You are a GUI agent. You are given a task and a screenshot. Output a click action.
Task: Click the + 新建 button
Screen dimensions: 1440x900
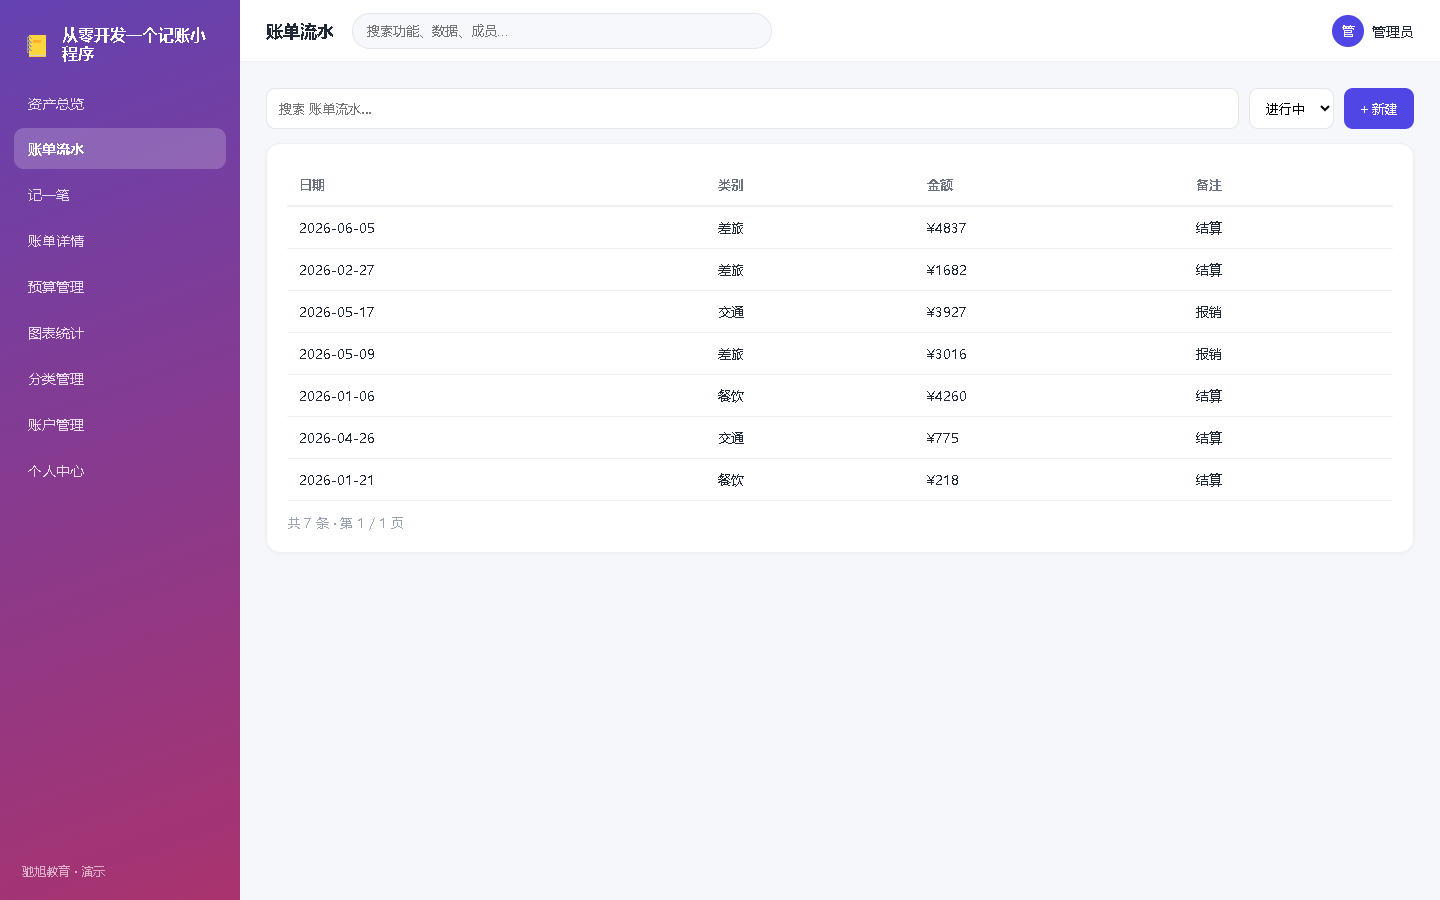(x=1379, y=109)
